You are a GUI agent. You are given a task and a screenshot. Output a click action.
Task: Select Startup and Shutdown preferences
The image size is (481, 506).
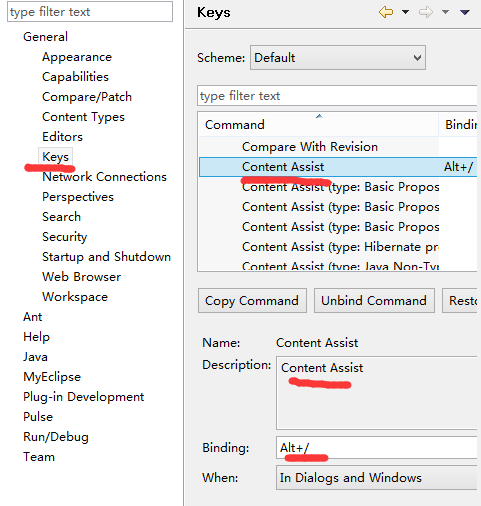[106, 257]
